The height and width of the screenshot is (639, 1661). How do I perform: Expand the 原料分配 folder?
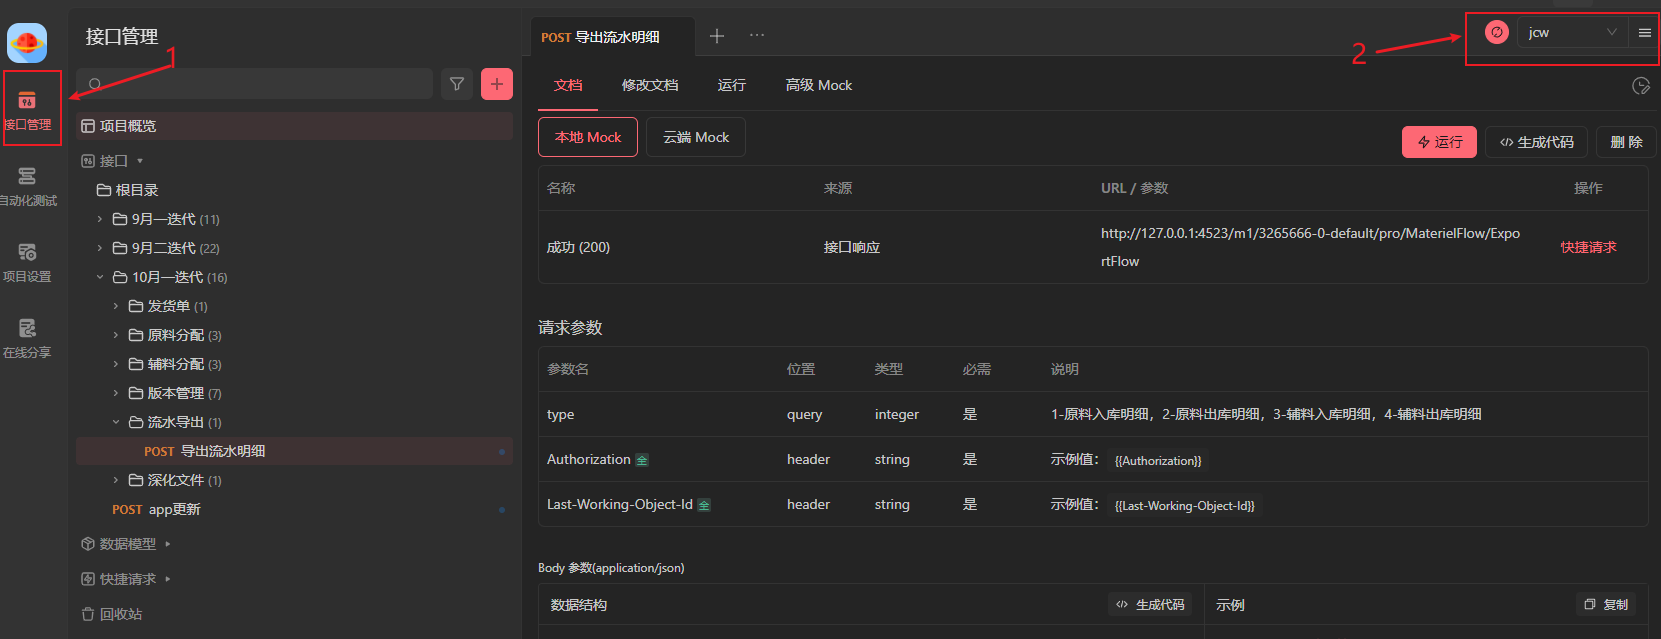coord(116,335)
